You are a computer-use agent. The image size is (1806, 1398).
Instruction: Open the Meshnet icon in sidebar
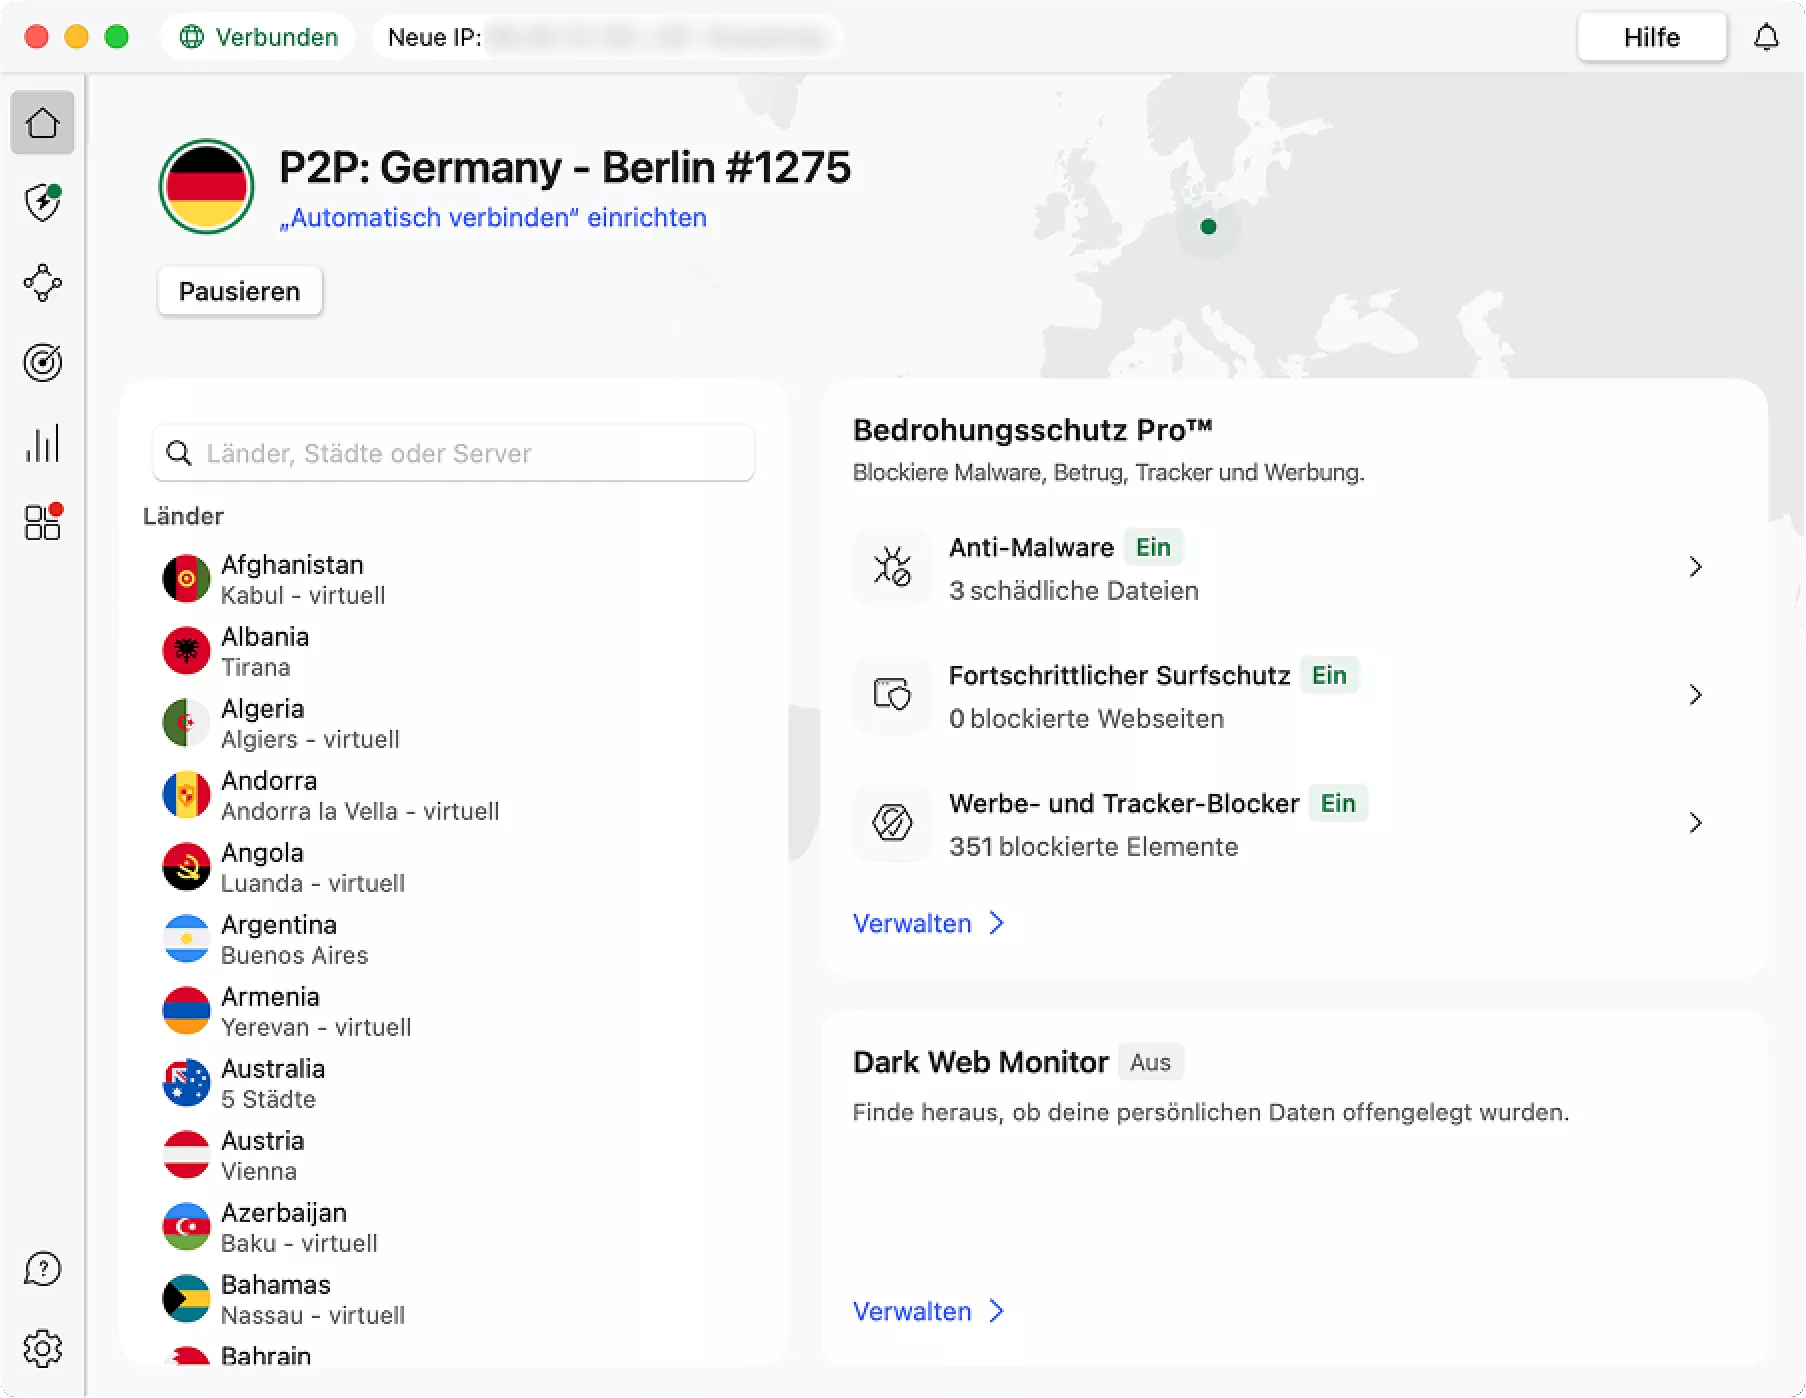coord(42,283)
